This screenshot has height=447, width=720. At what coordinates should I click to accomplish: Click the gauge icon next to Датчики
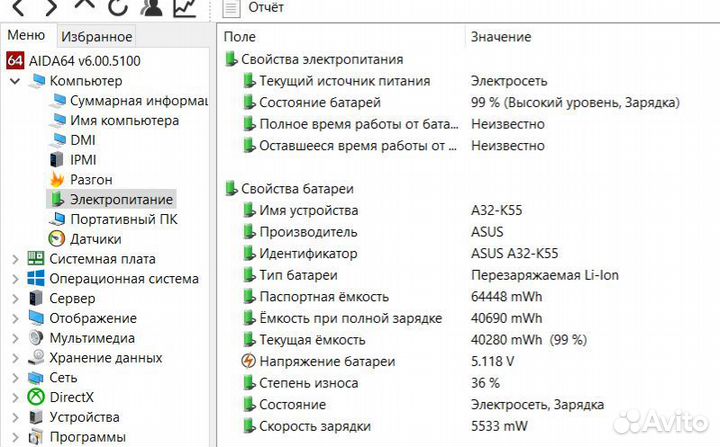coord(56,238)
